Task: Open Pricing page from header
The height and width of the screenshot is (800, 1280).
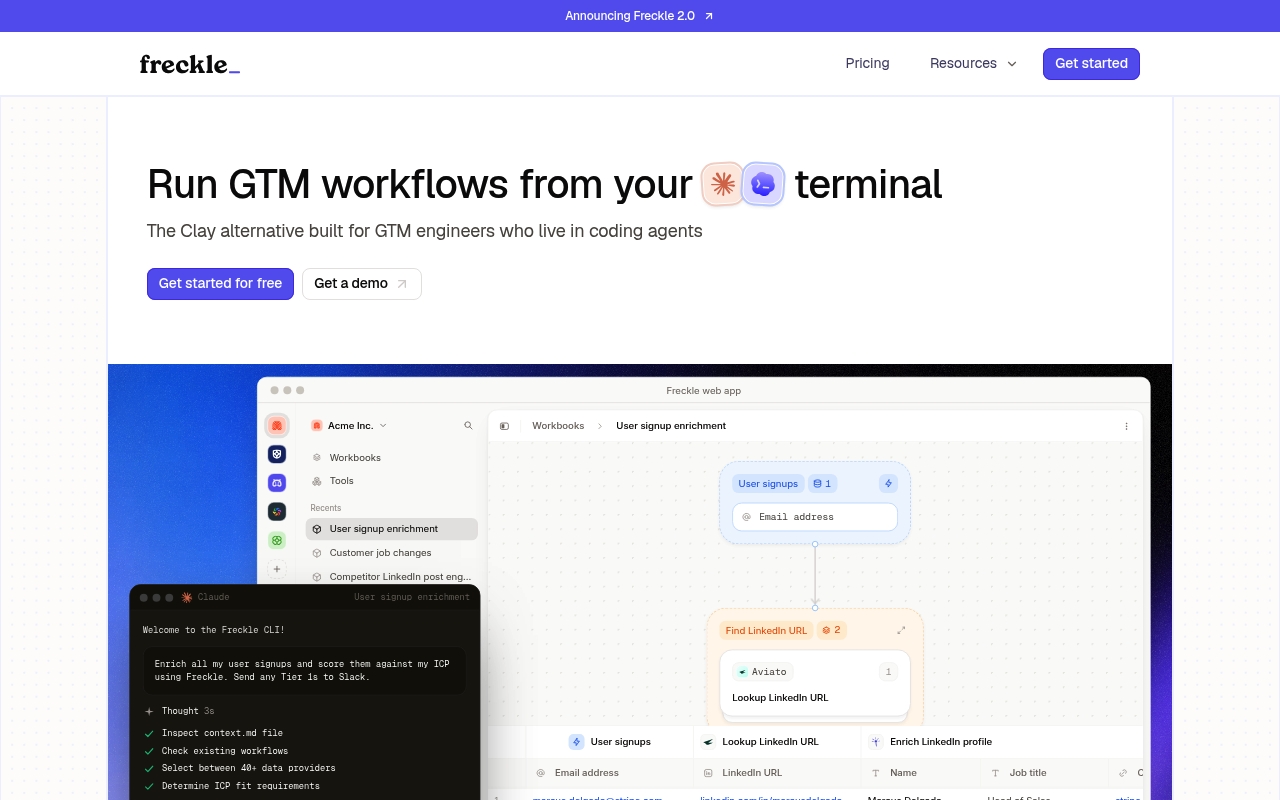Action: tap(867, 64)
